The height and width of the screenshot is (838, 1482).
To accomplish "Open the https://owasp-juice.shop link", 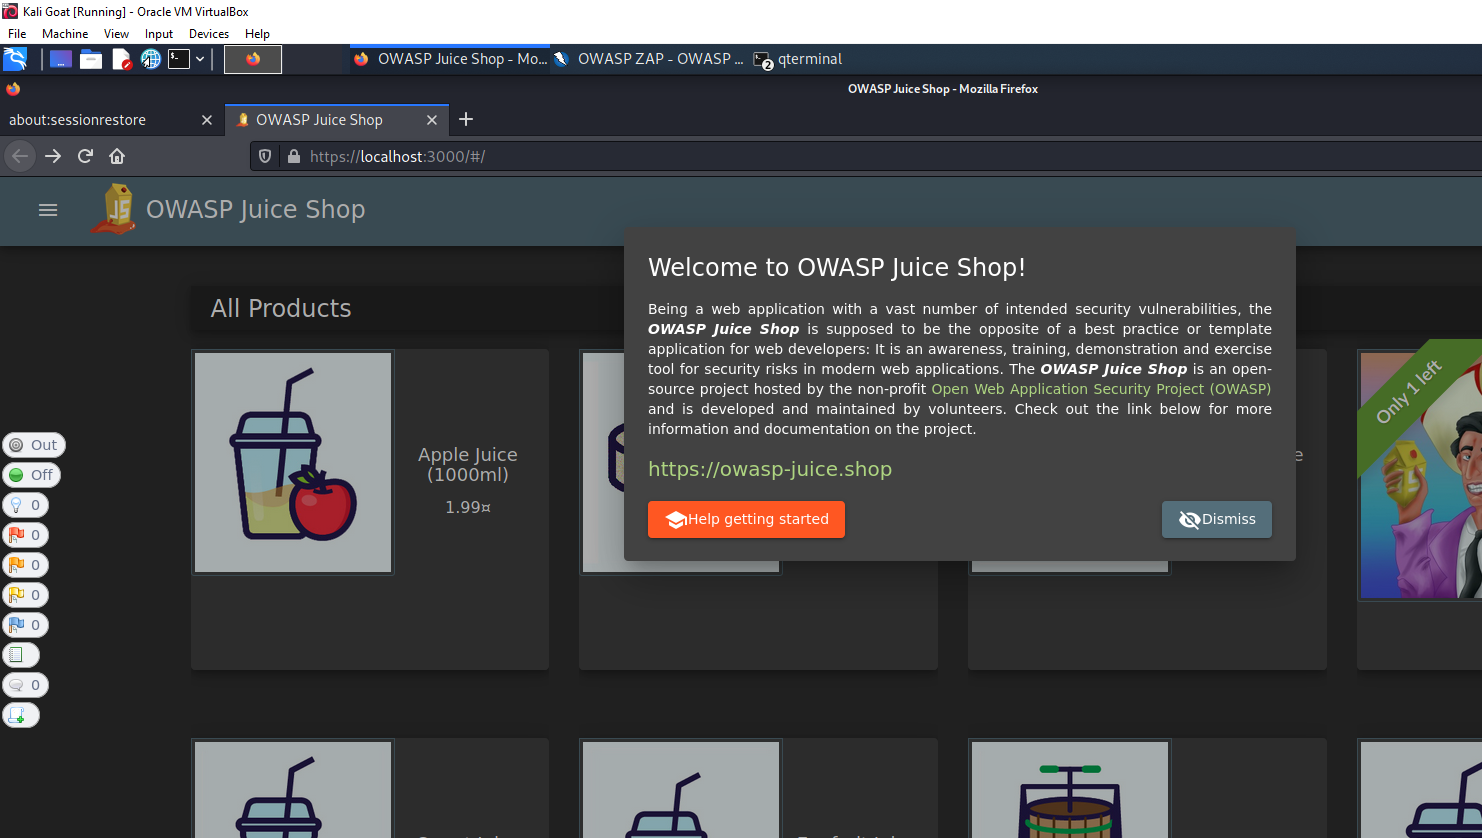I will tap(770, 469).
